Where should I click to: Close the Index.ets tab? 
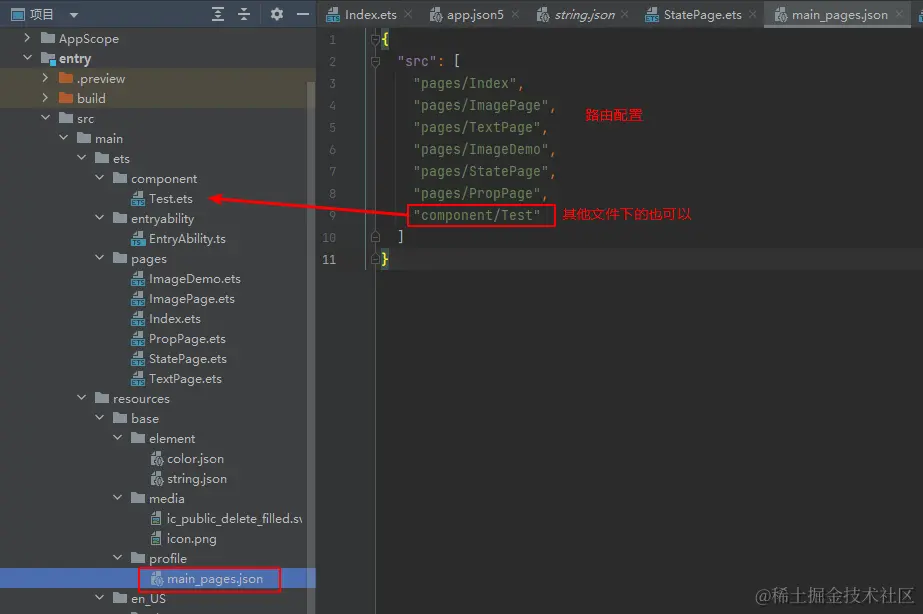point(408,14)
